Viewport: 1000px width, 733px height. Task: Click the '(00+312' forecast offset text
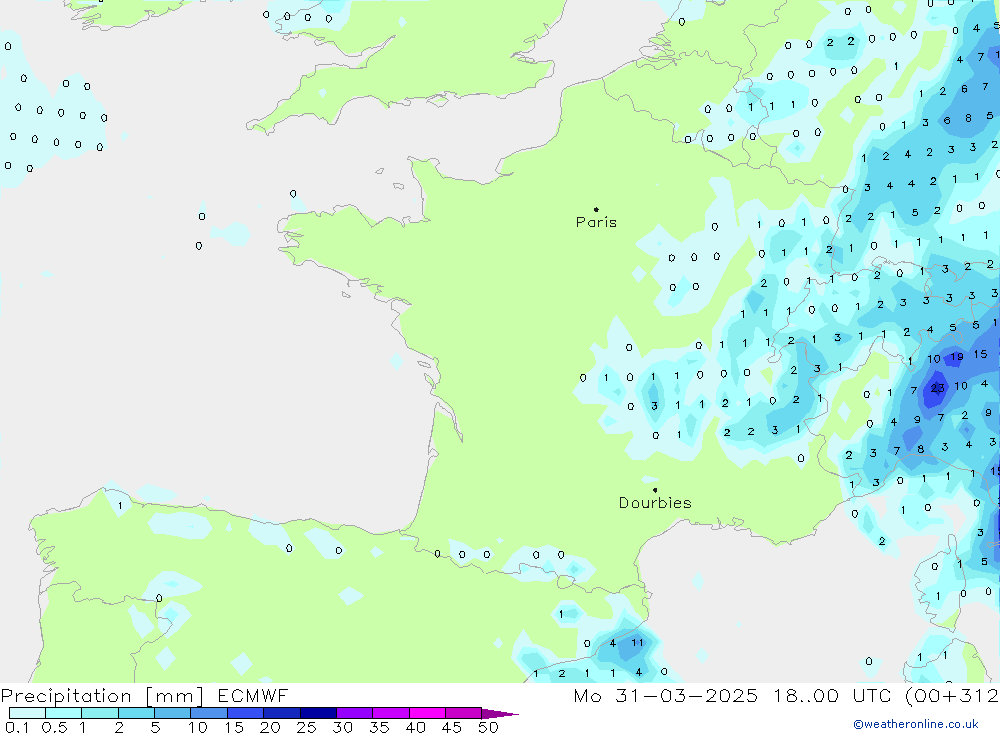(x=952, y=696)
